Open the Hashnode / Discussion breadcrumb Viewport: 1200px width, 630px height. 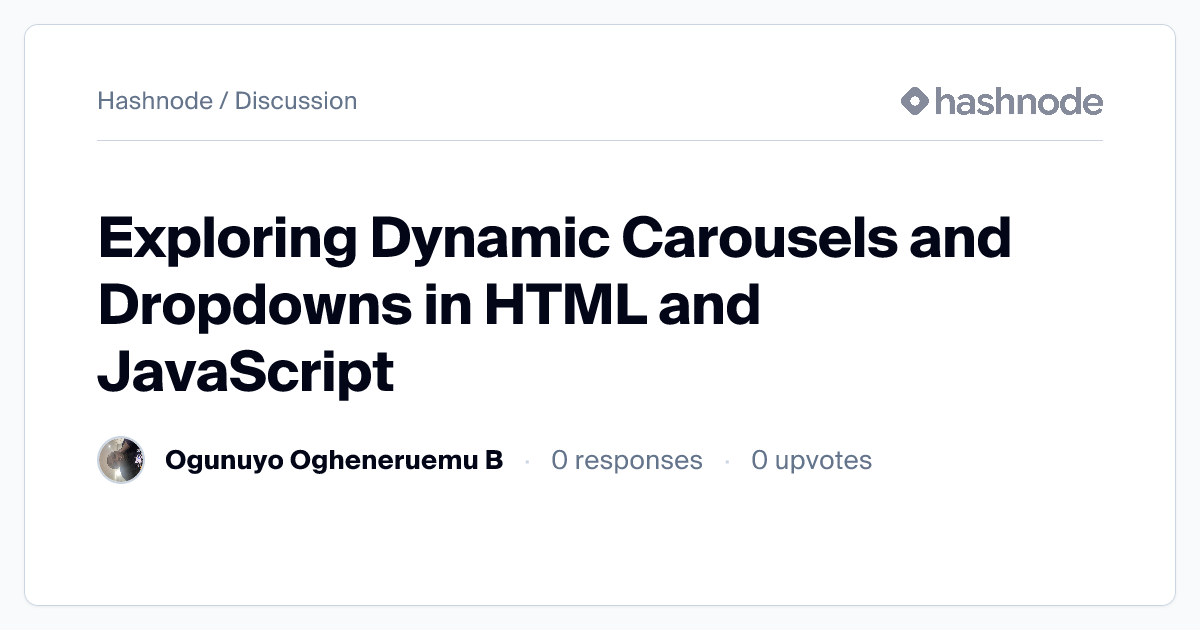227,101
